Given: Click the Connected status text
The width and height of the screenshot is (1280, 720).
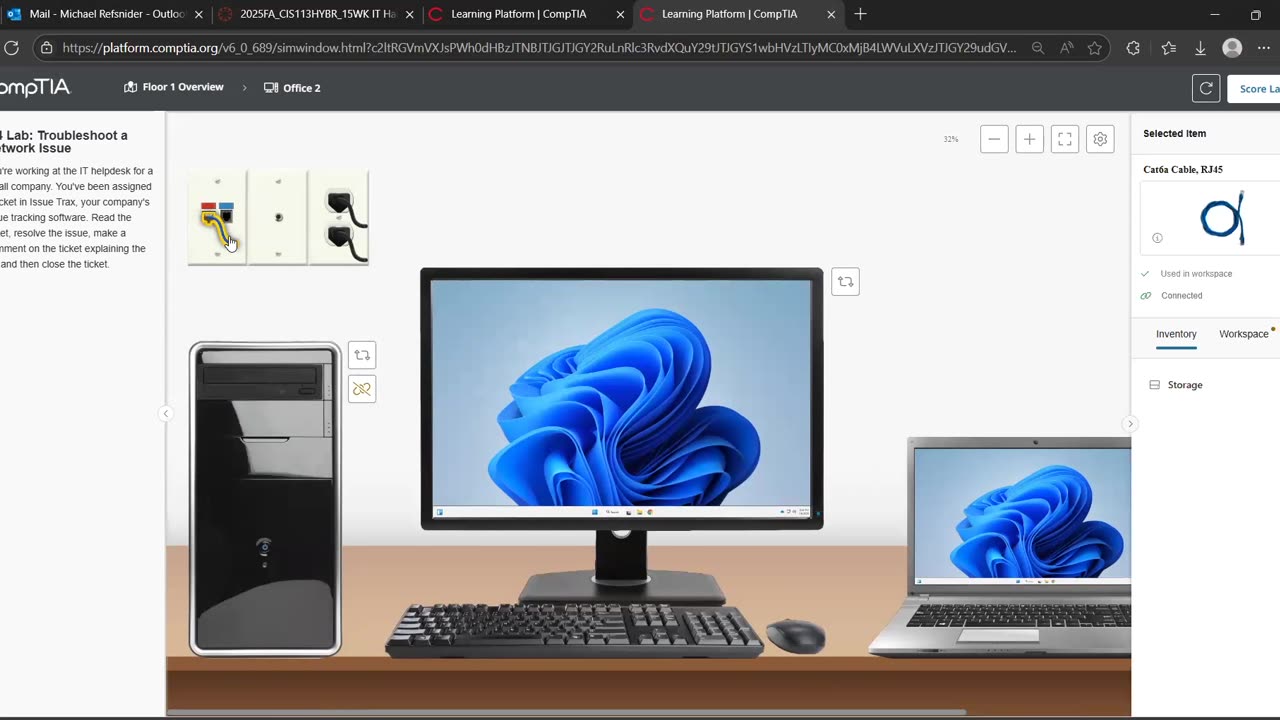Looking at the screenshot, I should tap(1181, 296).
